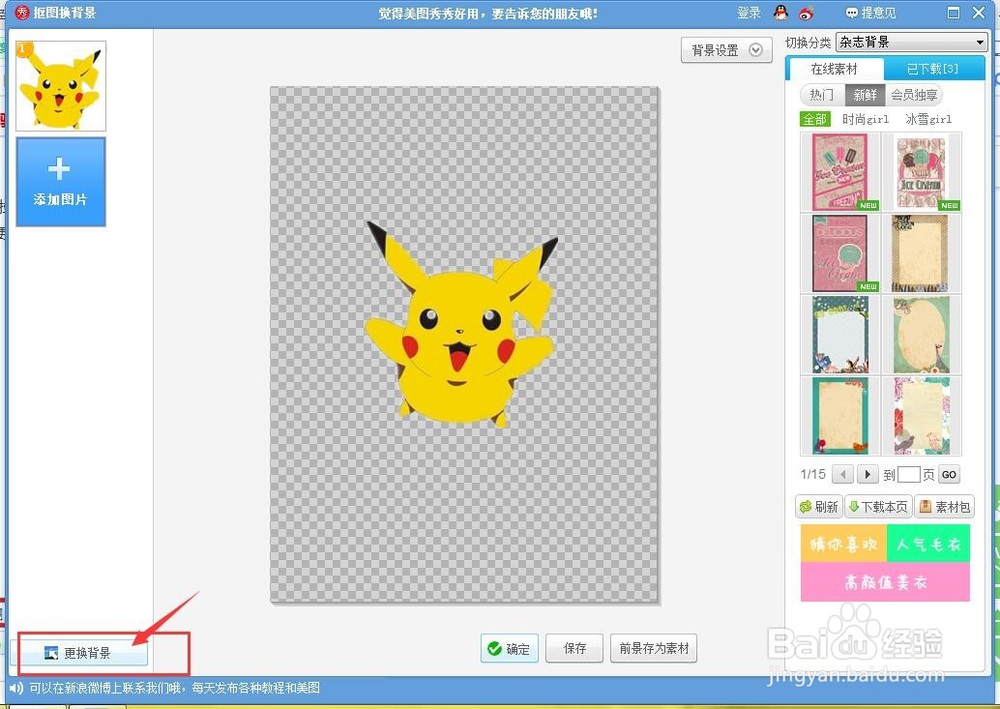Choose the 全部 category filter

coord(814,119)
